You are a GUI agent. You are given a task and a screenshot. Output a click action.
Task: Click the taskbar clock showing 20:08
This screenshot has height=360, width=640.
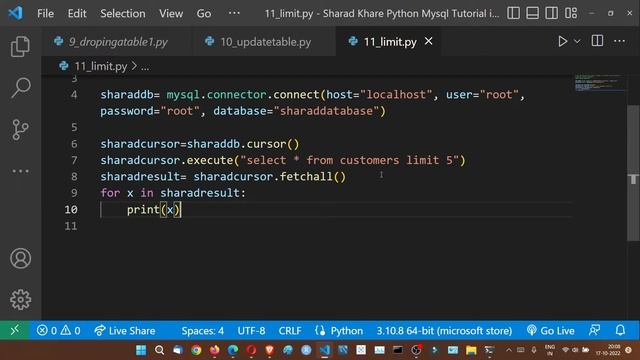[608, 350]
